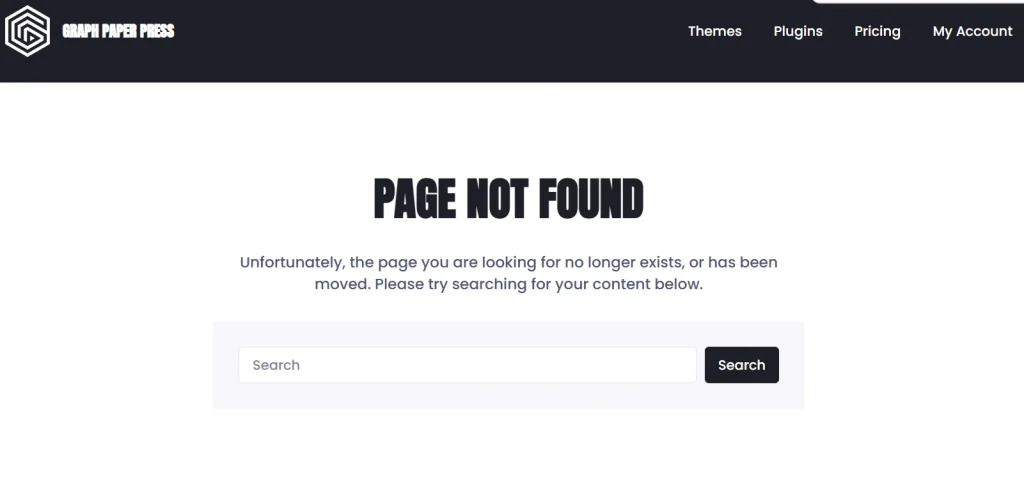This screenshot has width=1024, height=483.
Task: Click the gray search form panel's left padding
Action: pos(225,365)
